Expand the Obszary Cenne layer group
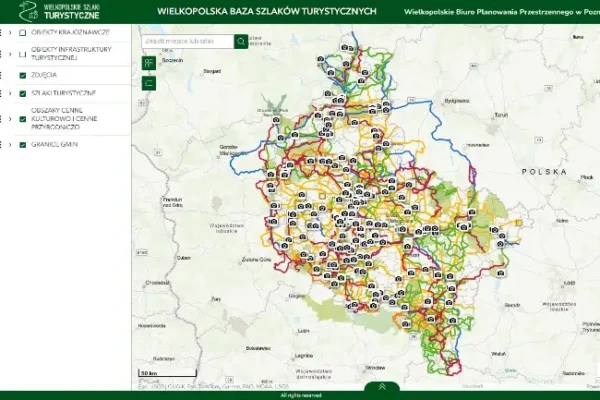 click(x=10, y=119)
